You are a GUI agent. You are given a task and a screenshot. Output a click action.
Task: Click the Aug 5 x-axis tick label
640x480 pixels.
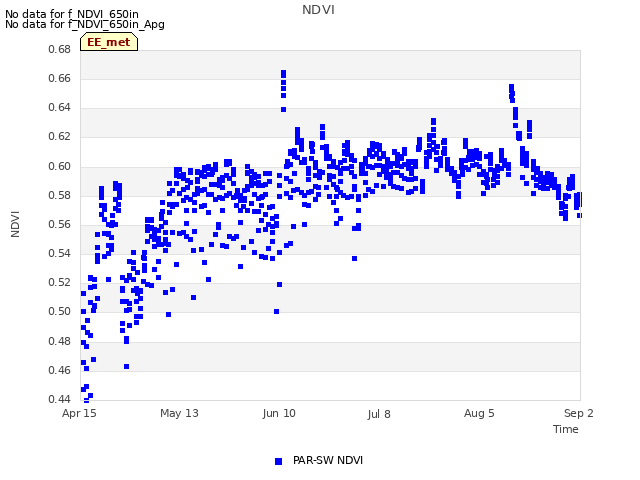[479, 413]
